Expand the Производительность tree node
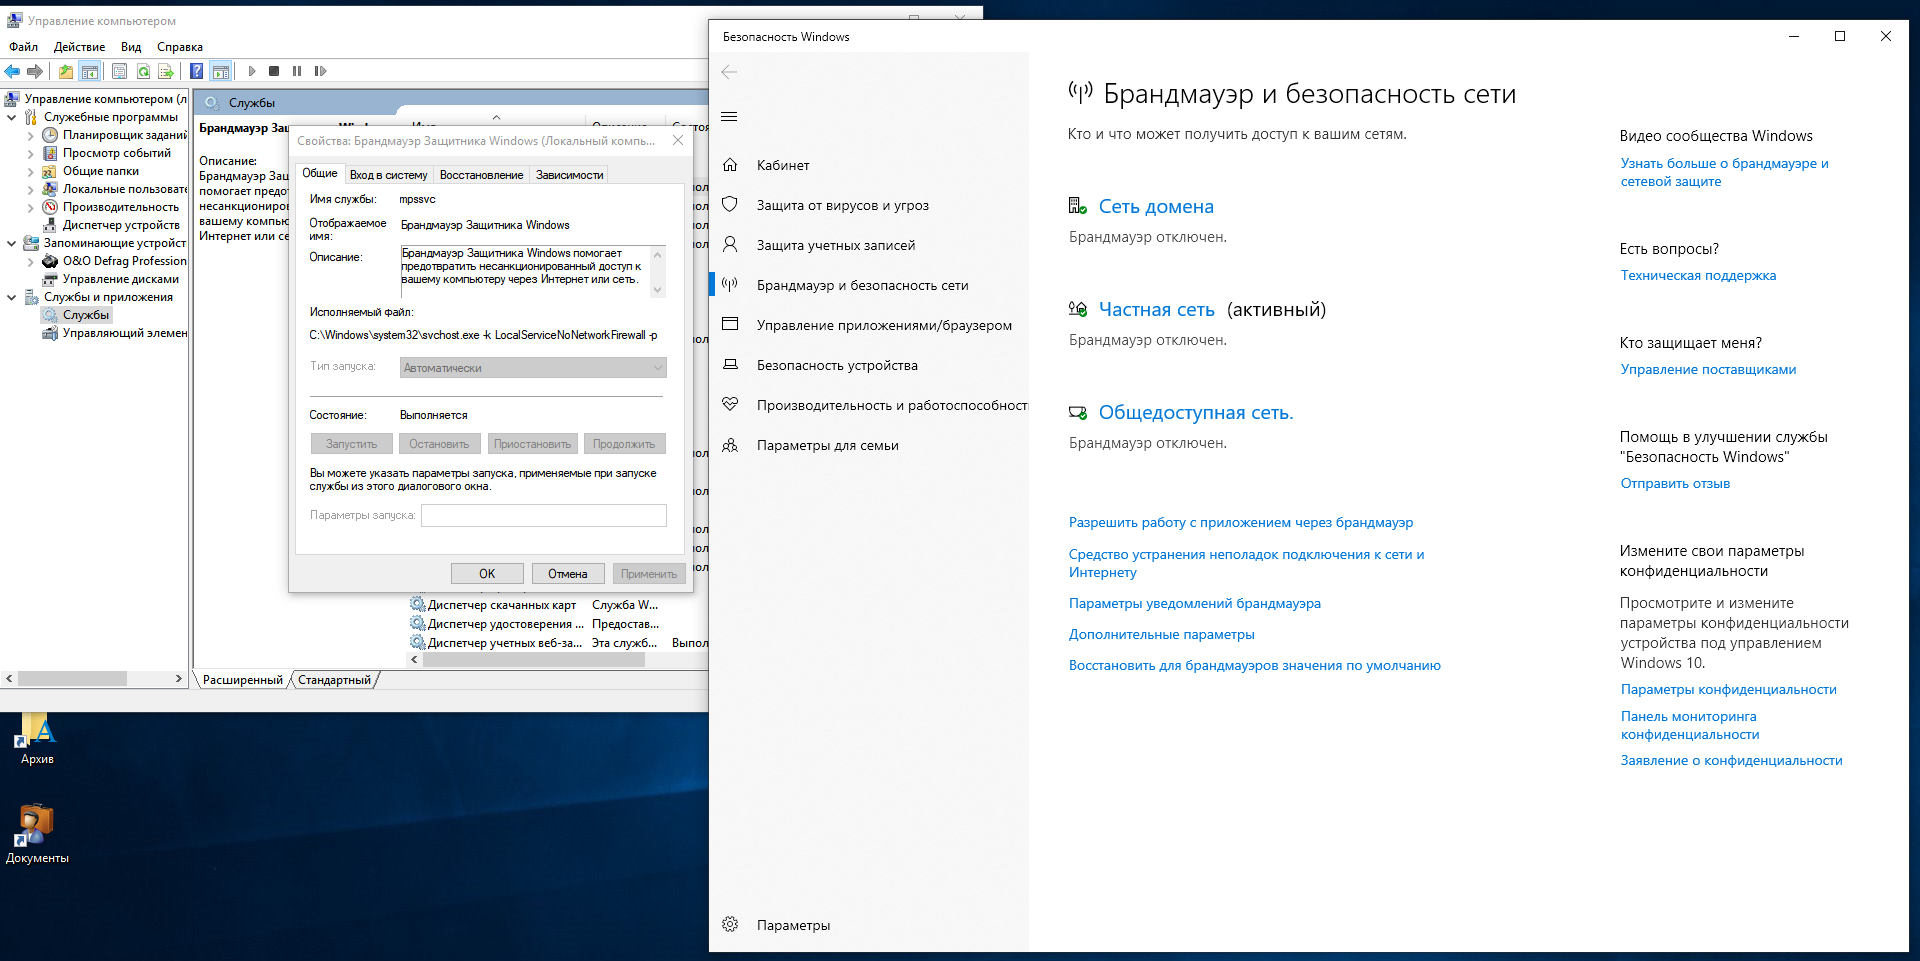Screen dimensions: 1920x961 [30, 207]
